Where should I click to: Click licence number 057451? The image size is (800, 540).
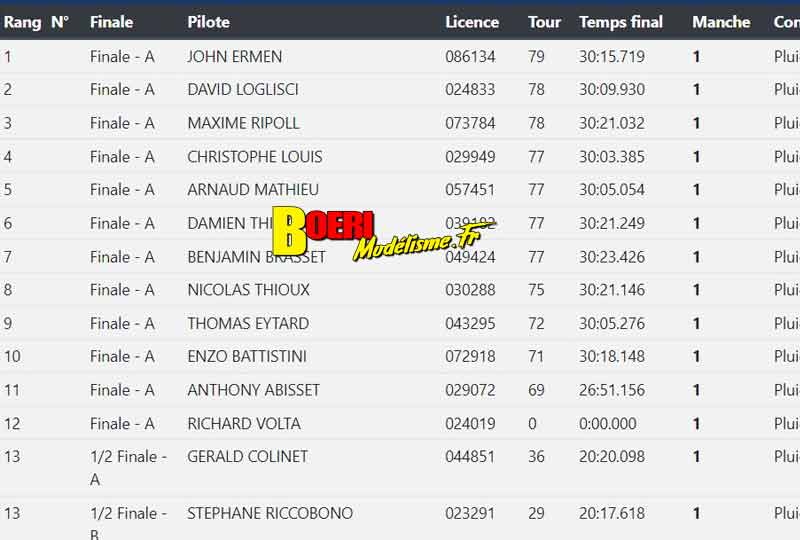click(x=470, y=190)
